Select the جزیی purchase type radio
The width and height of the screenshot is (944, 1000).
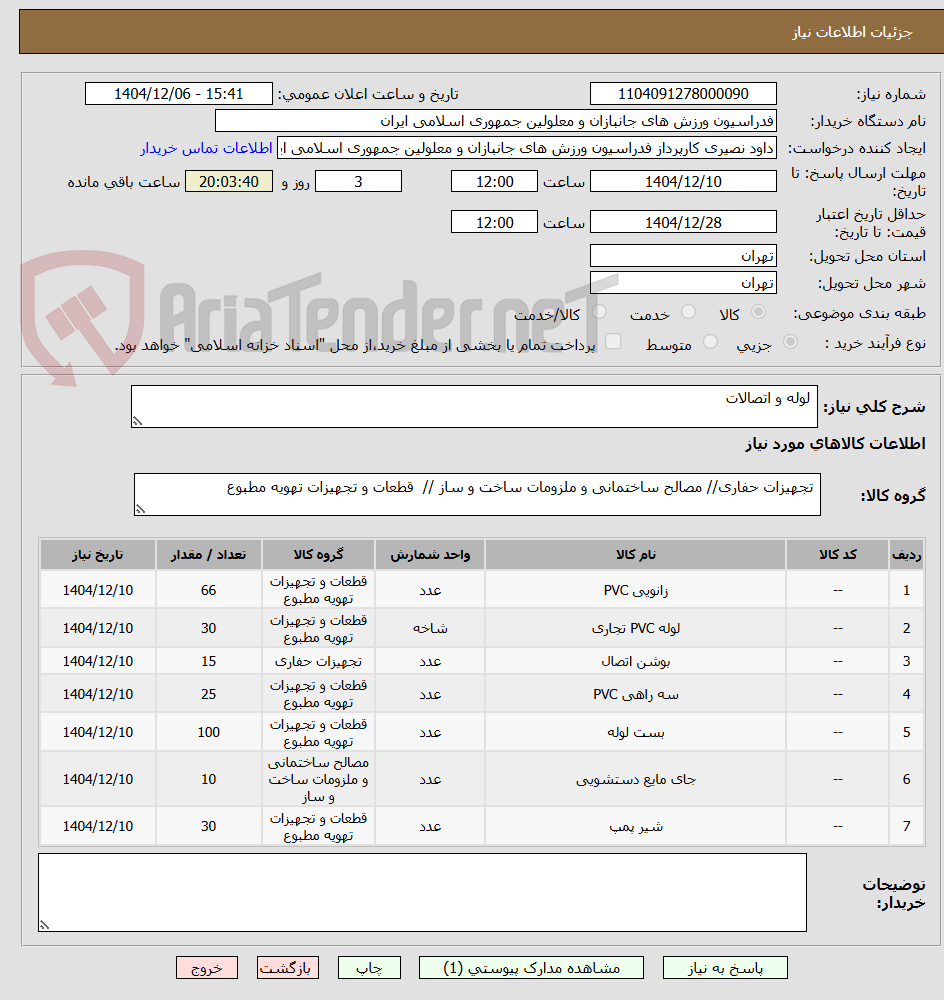(x=790, y=342)
